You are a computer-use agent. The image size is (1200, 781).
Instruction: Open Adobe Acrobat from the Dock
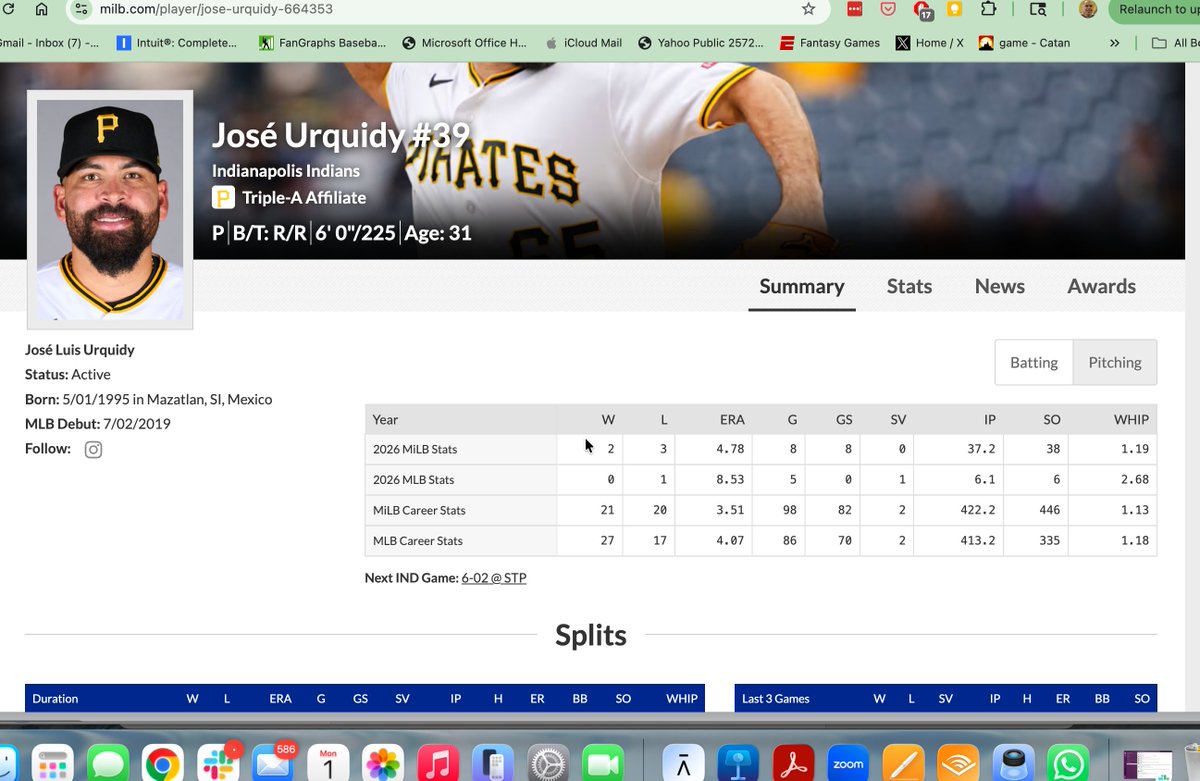[794, 764]
